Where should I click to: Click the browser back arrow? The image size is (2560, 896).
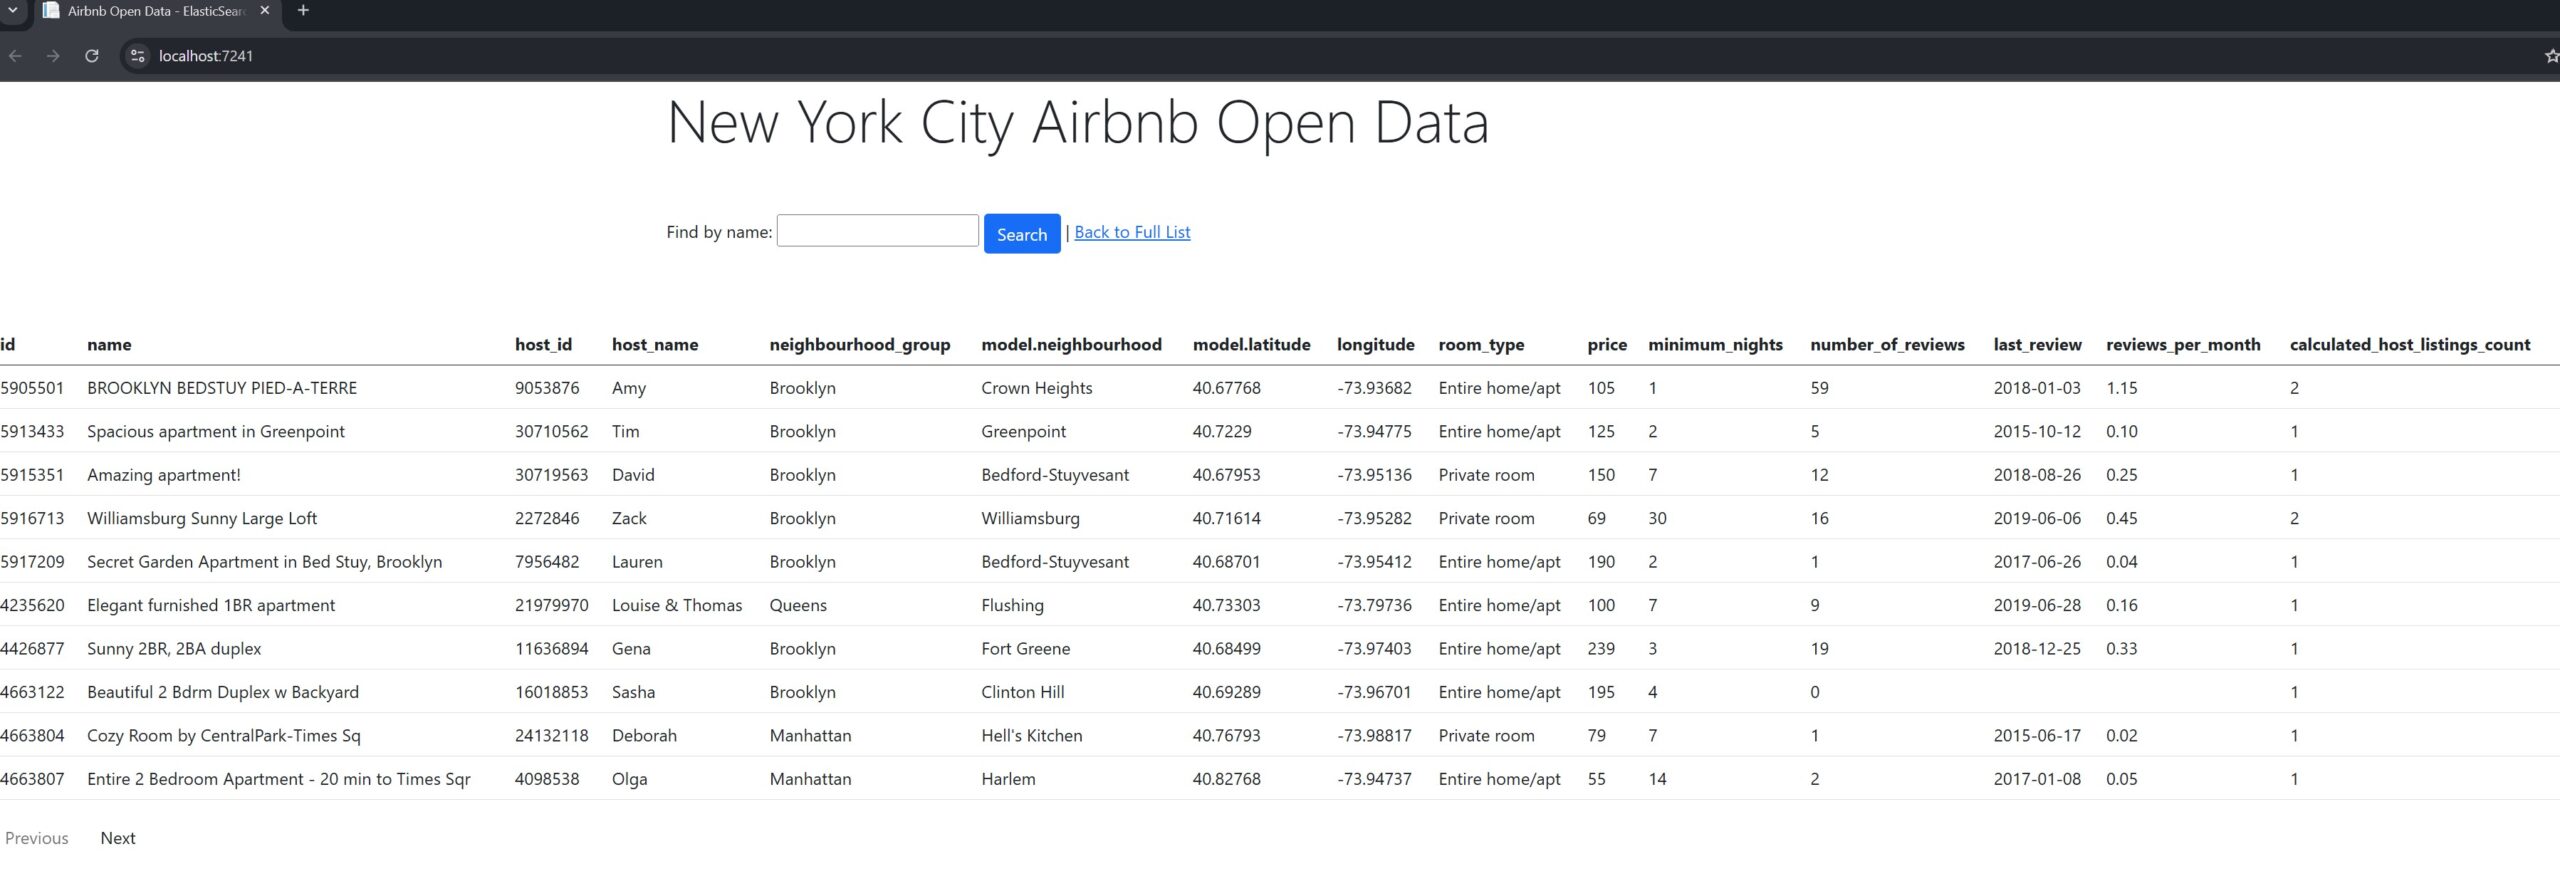click(x=15, y=56)
